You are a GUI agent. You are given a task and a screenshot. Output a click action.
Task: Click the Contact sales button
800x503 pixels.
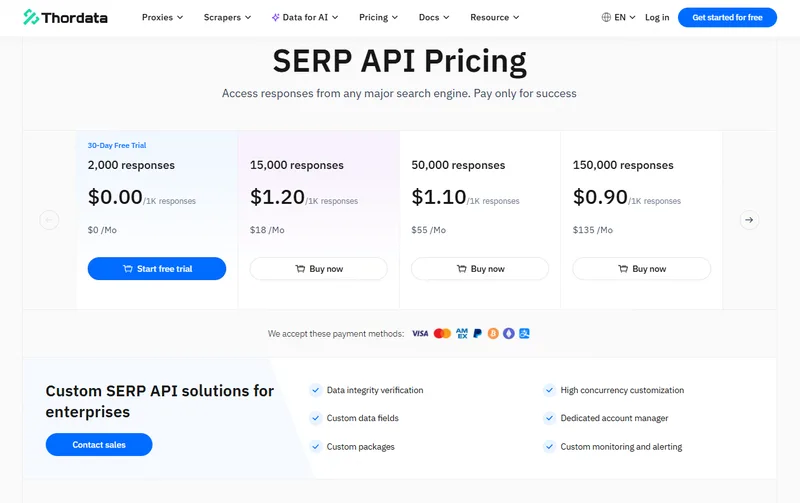(99, 445)
